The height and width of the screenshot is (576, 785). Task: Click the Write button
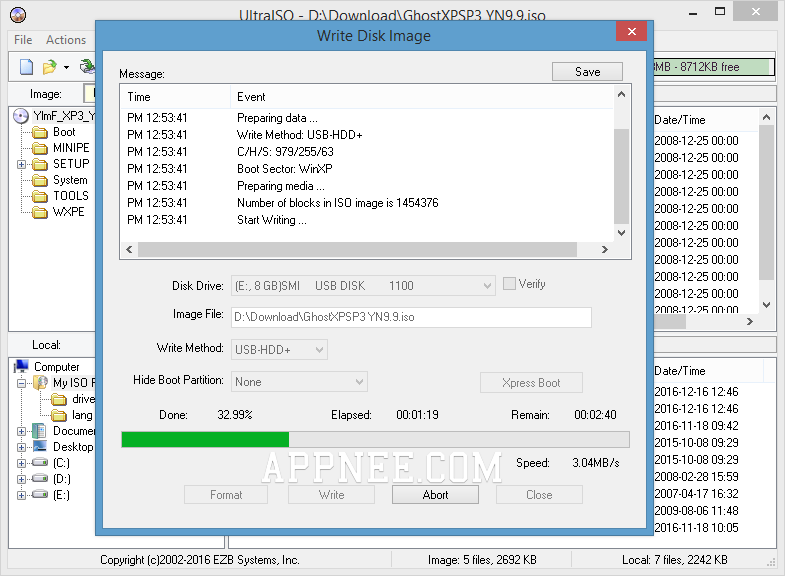click(331, 495)
